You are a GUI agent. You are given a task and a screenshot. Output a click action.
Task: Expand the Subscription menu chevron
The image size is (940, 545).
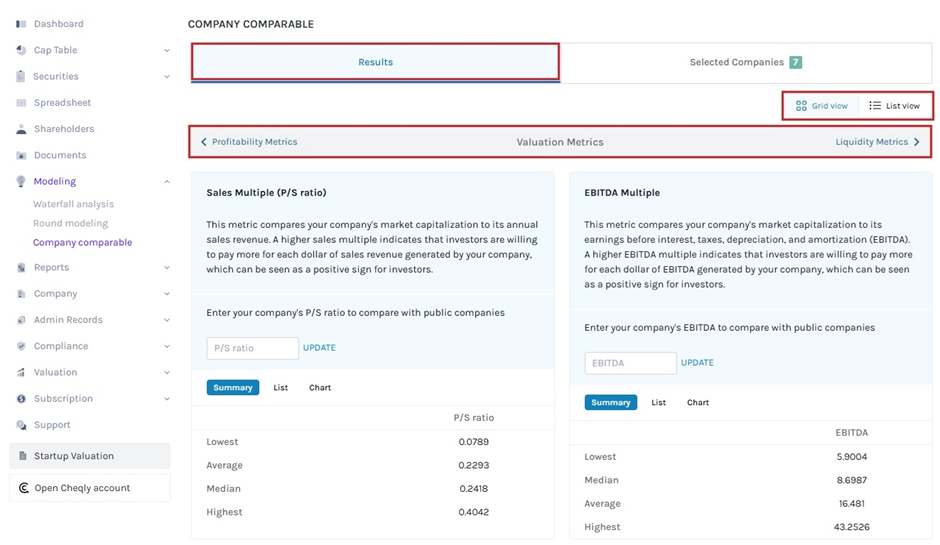(x=167, y=399)
